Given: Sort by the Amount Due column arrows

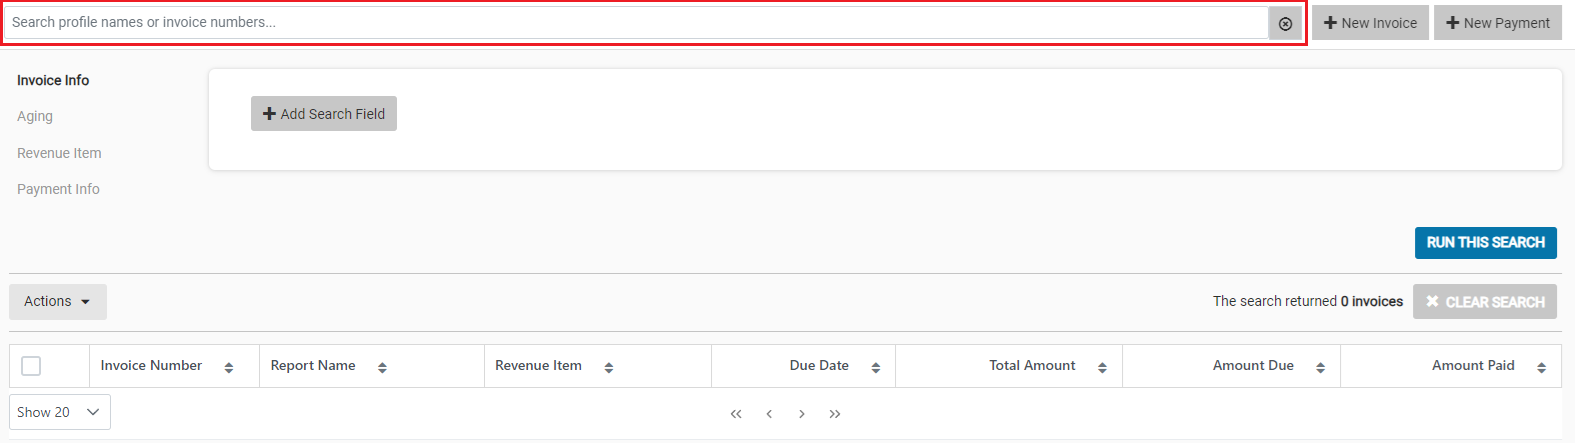Looking at the screenshot, I should point(1321,368).
